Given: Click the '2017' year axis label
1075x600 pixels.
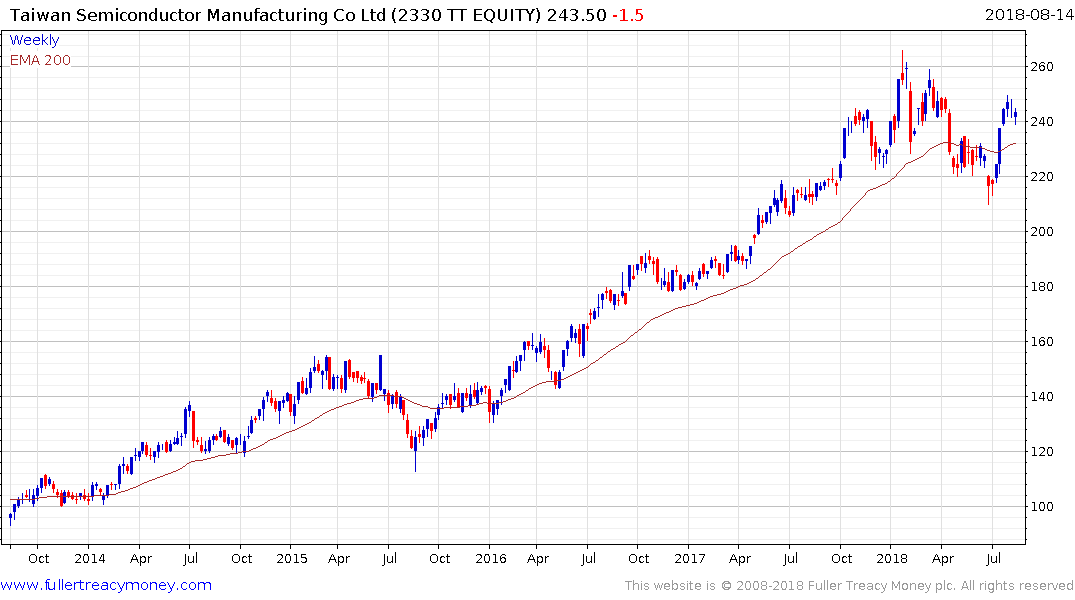Looking at the screenshot, I should pos(689,558).
